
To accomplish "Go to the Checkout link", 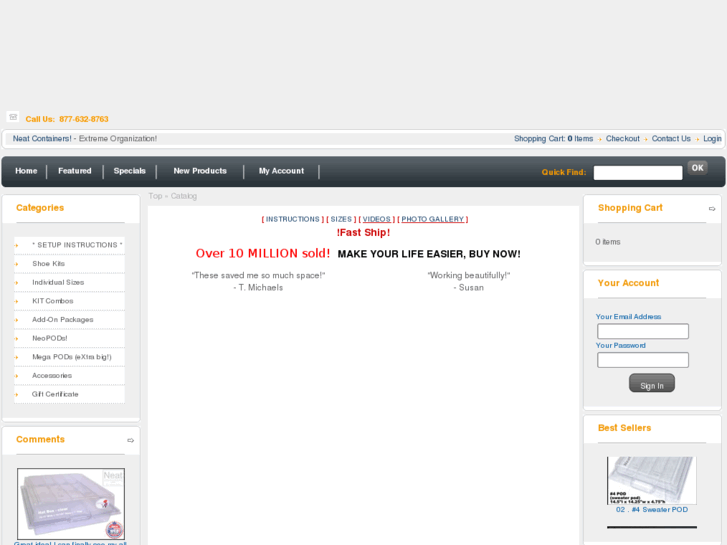I will (x=623, y=139).
